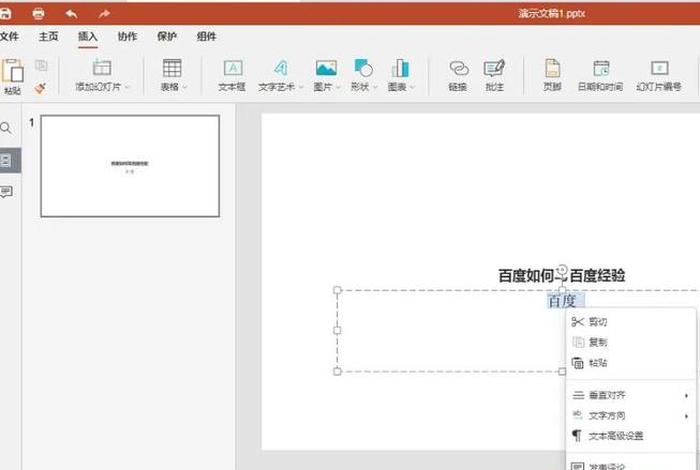Select slide 1 thumbnail
Image resolution: width=700 pixels, height=470 pixels.
[130, 166]
